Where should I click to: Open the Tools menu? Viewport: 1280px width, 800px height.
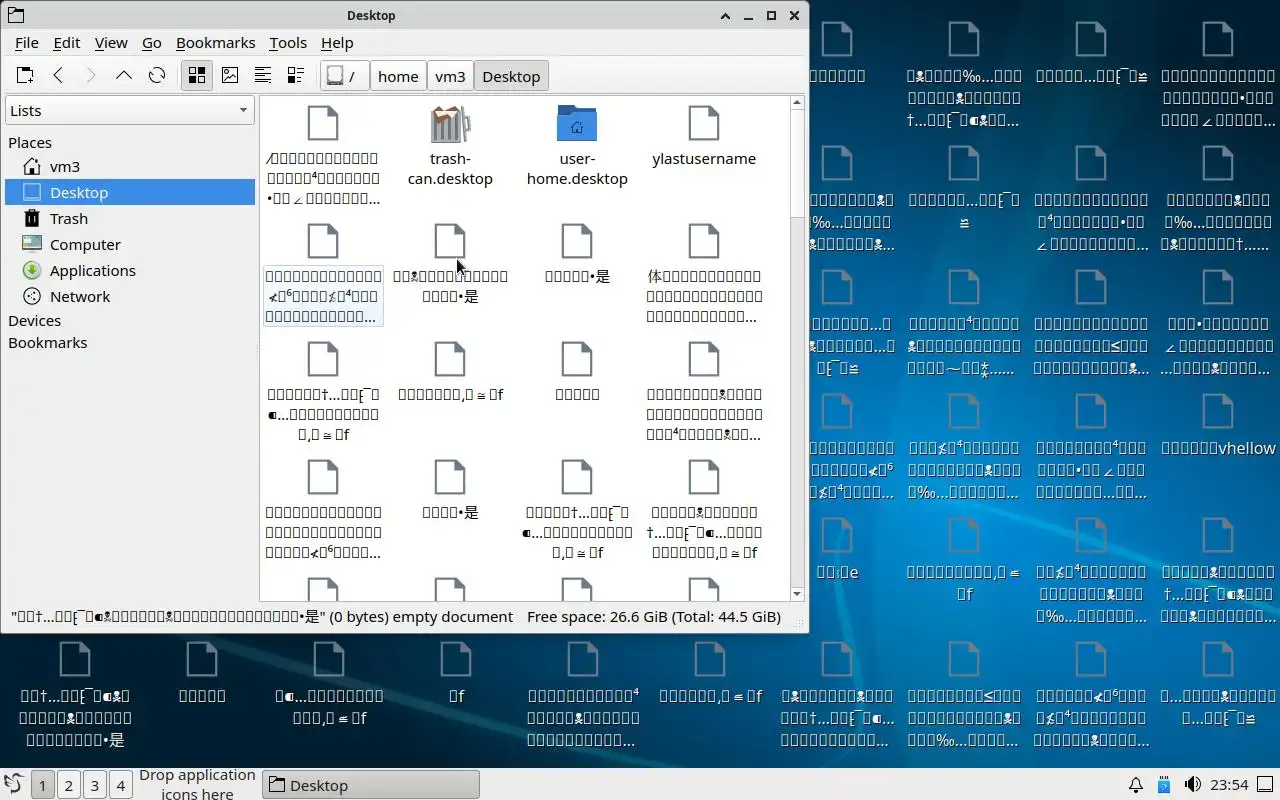coord(288,43)
